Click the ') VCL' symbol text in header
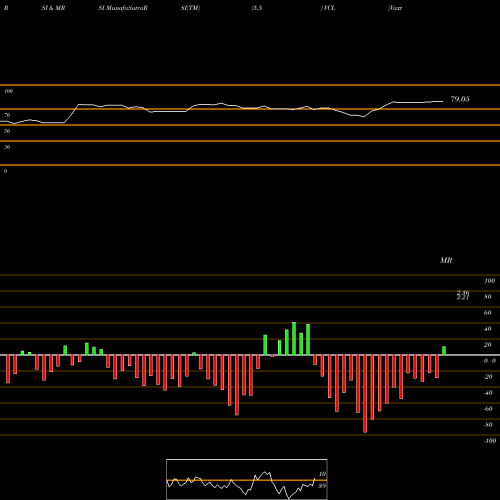This screenshot has width=500, height=500. pos(328,8)
